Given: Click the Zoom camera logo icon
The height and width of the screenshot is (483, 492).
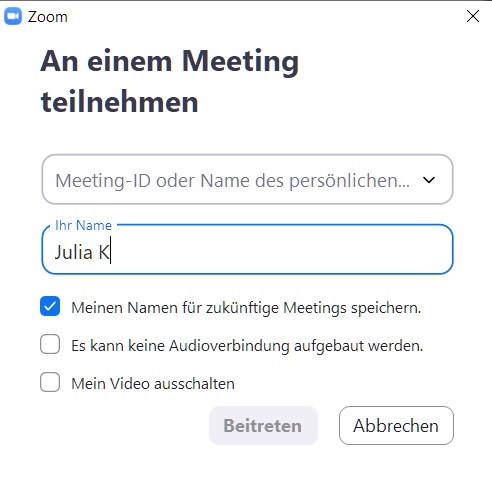Looking at the screenshot, I should (x=13, y=17).
